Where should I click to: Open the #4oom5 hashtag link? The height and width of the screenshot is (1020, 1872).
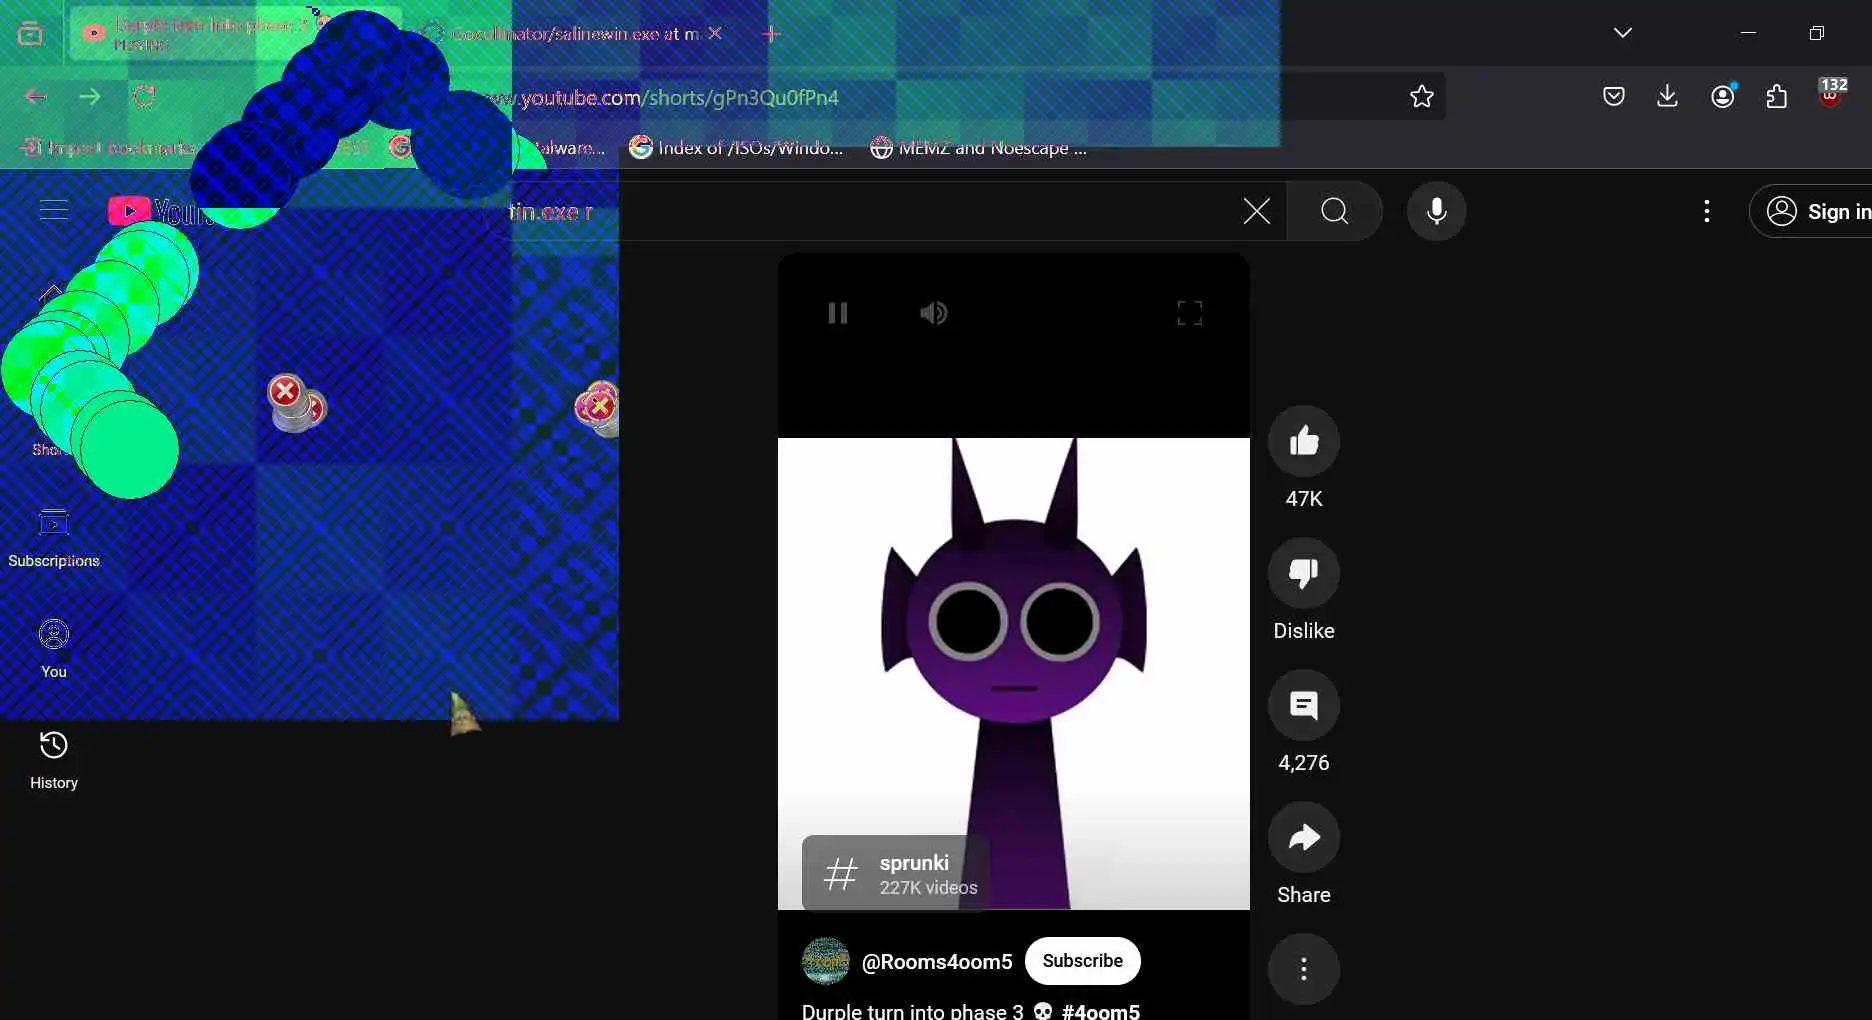[x=1101, y=1011]
